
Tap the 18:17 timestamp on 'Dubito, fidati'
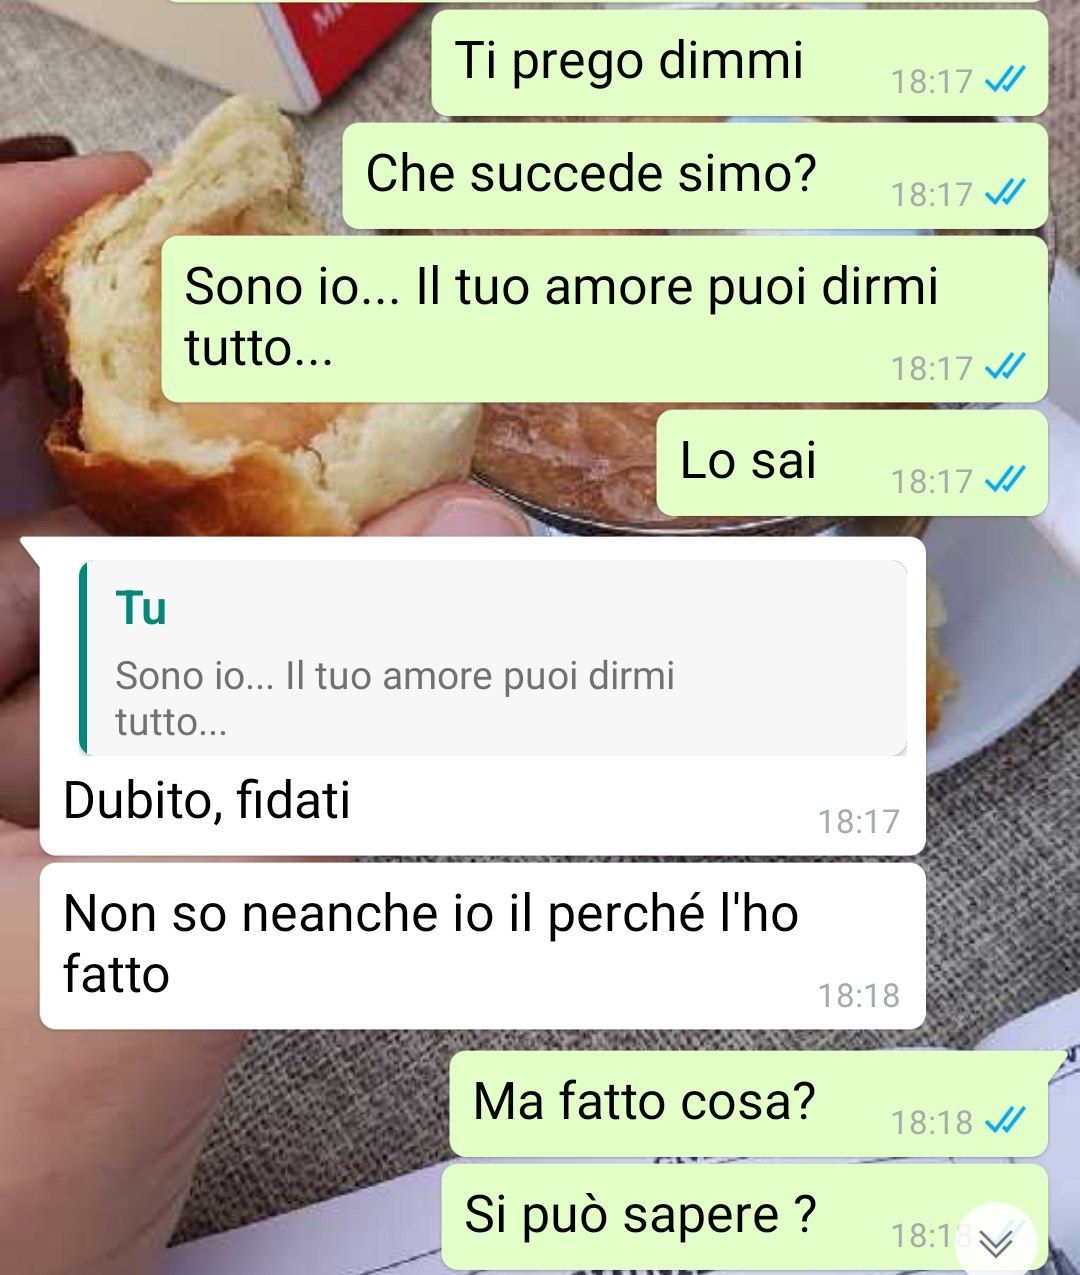[x=858, y=821]
